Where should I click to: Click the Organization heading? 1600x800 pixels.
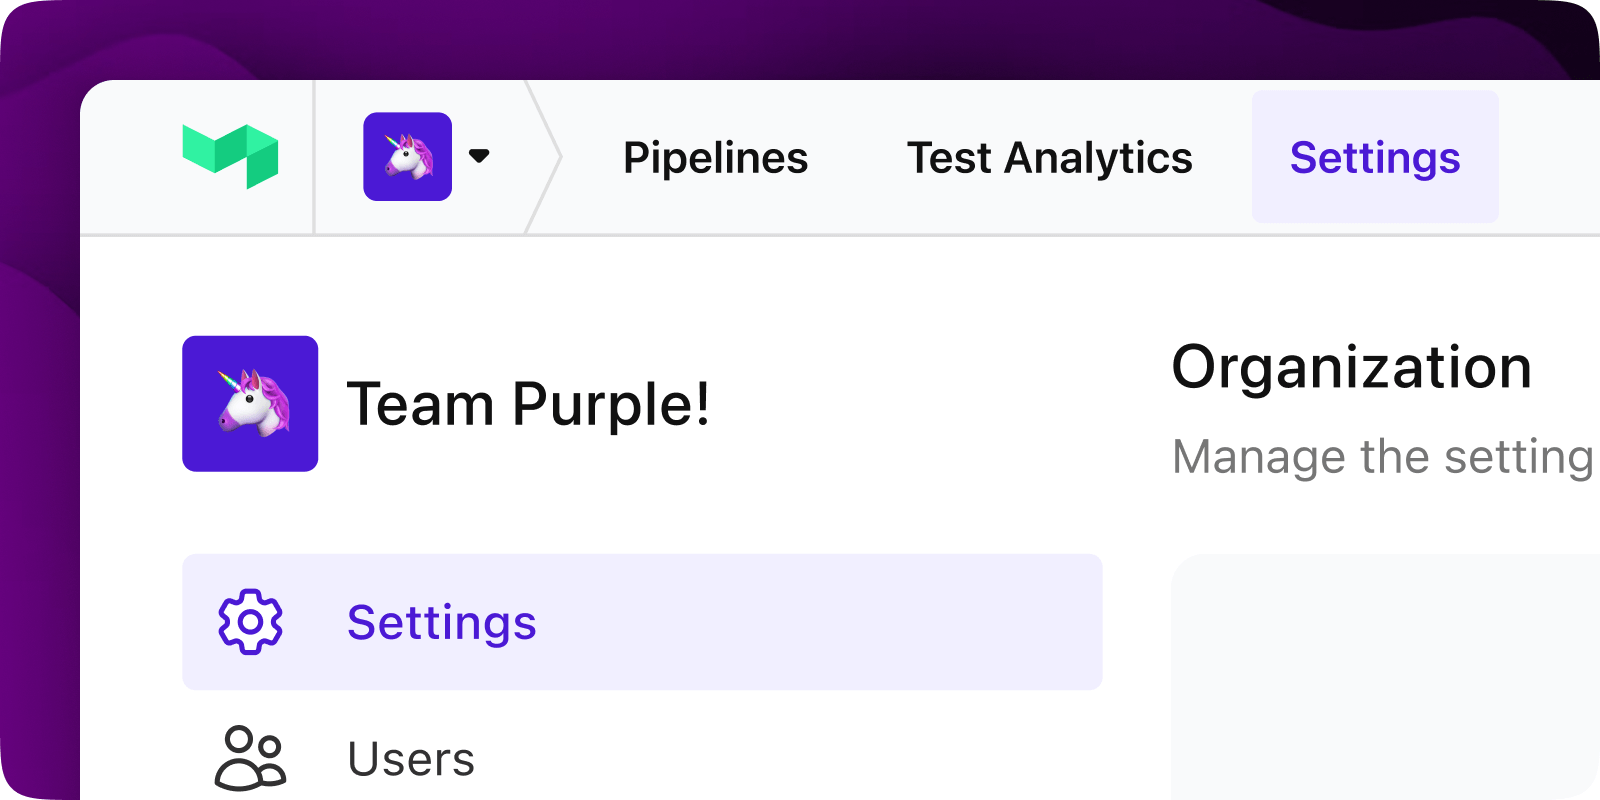pos(1351,367)
